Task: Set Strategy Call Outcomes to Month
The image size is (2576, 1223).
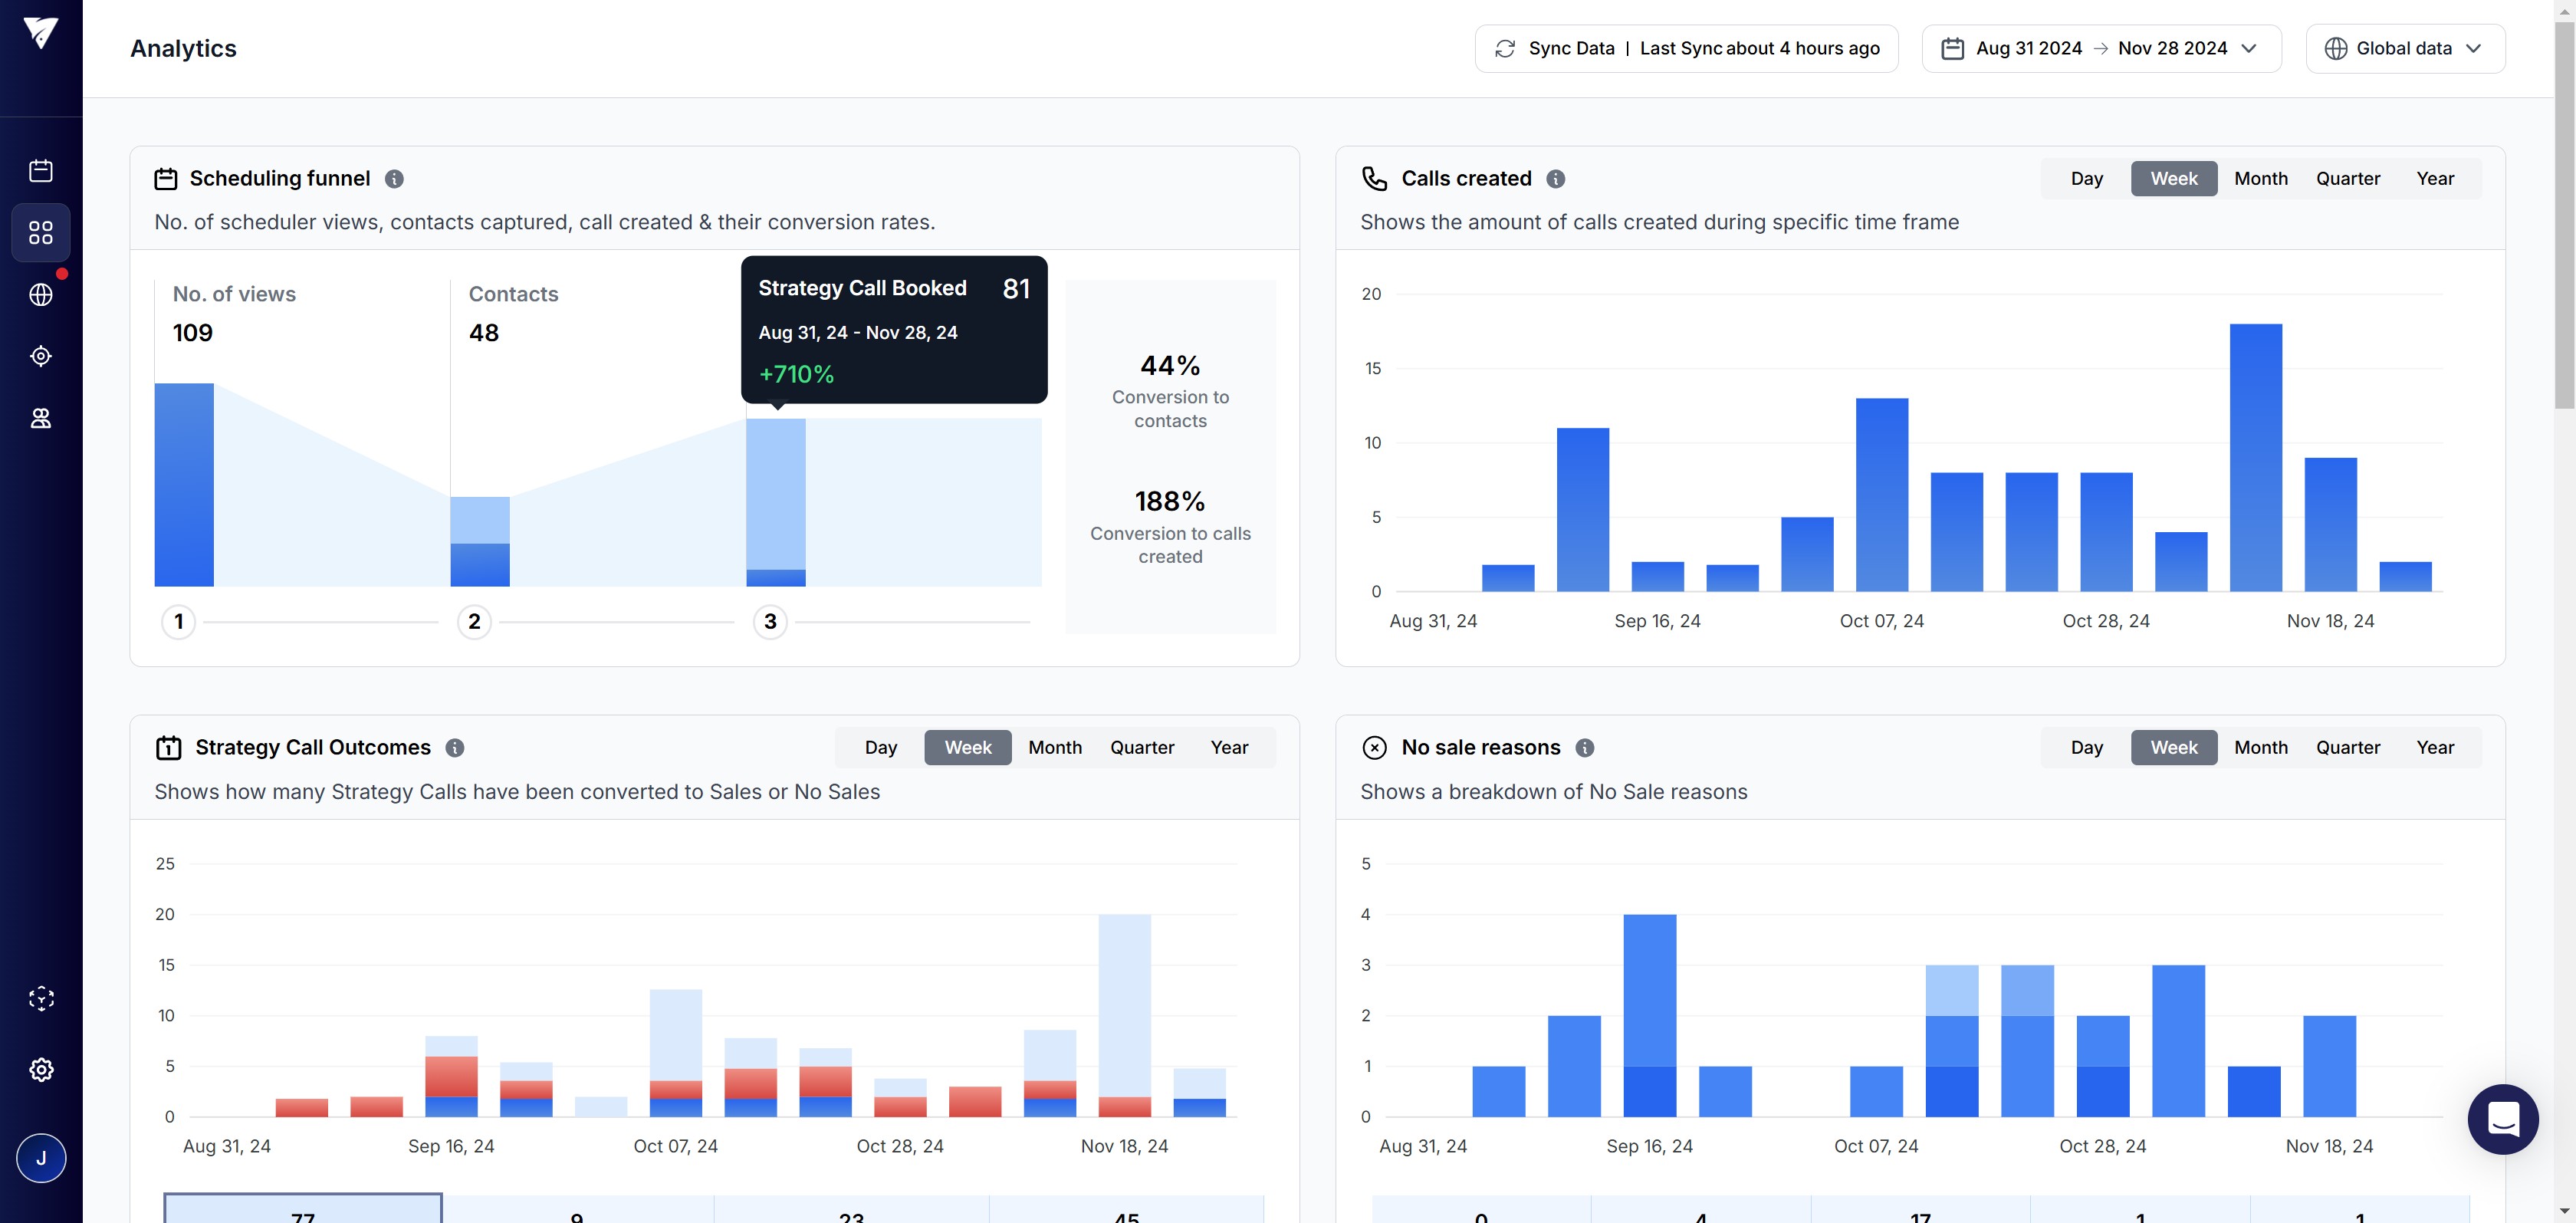Action: coord(1055,748)
